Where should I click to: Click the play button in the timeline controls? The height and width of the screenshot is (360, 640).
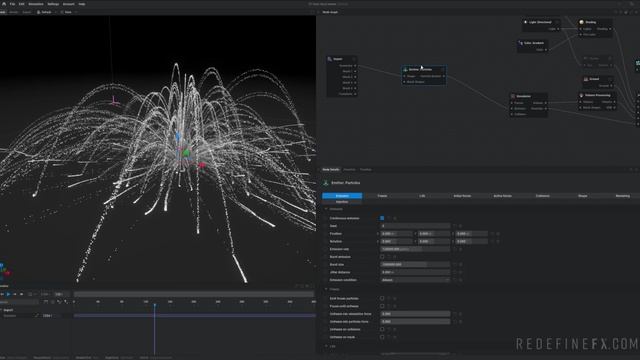[x=8, y=294]
